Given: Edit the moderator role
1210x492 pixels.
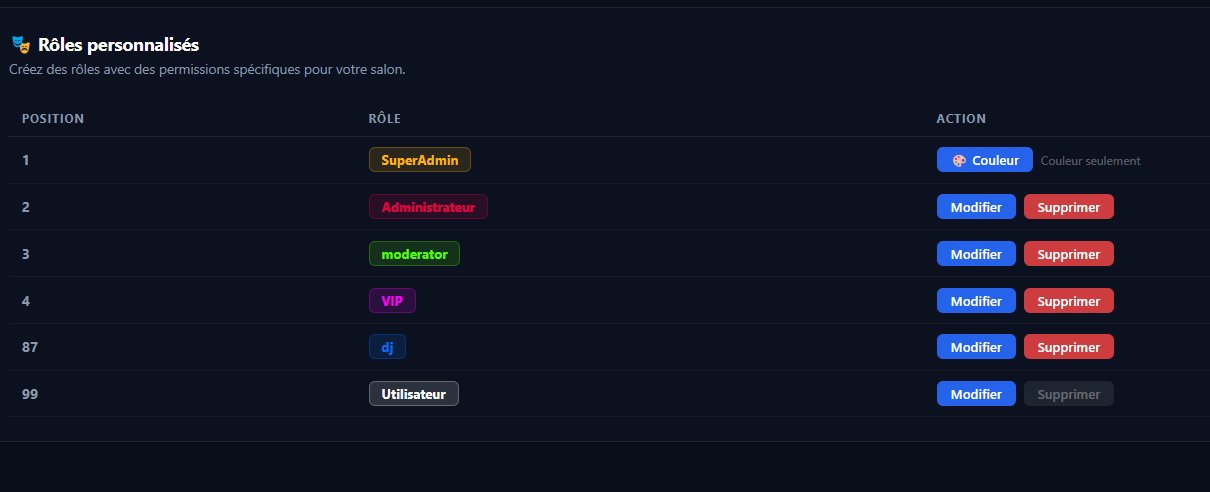Looking at the screenshot, I should (976, 254).
